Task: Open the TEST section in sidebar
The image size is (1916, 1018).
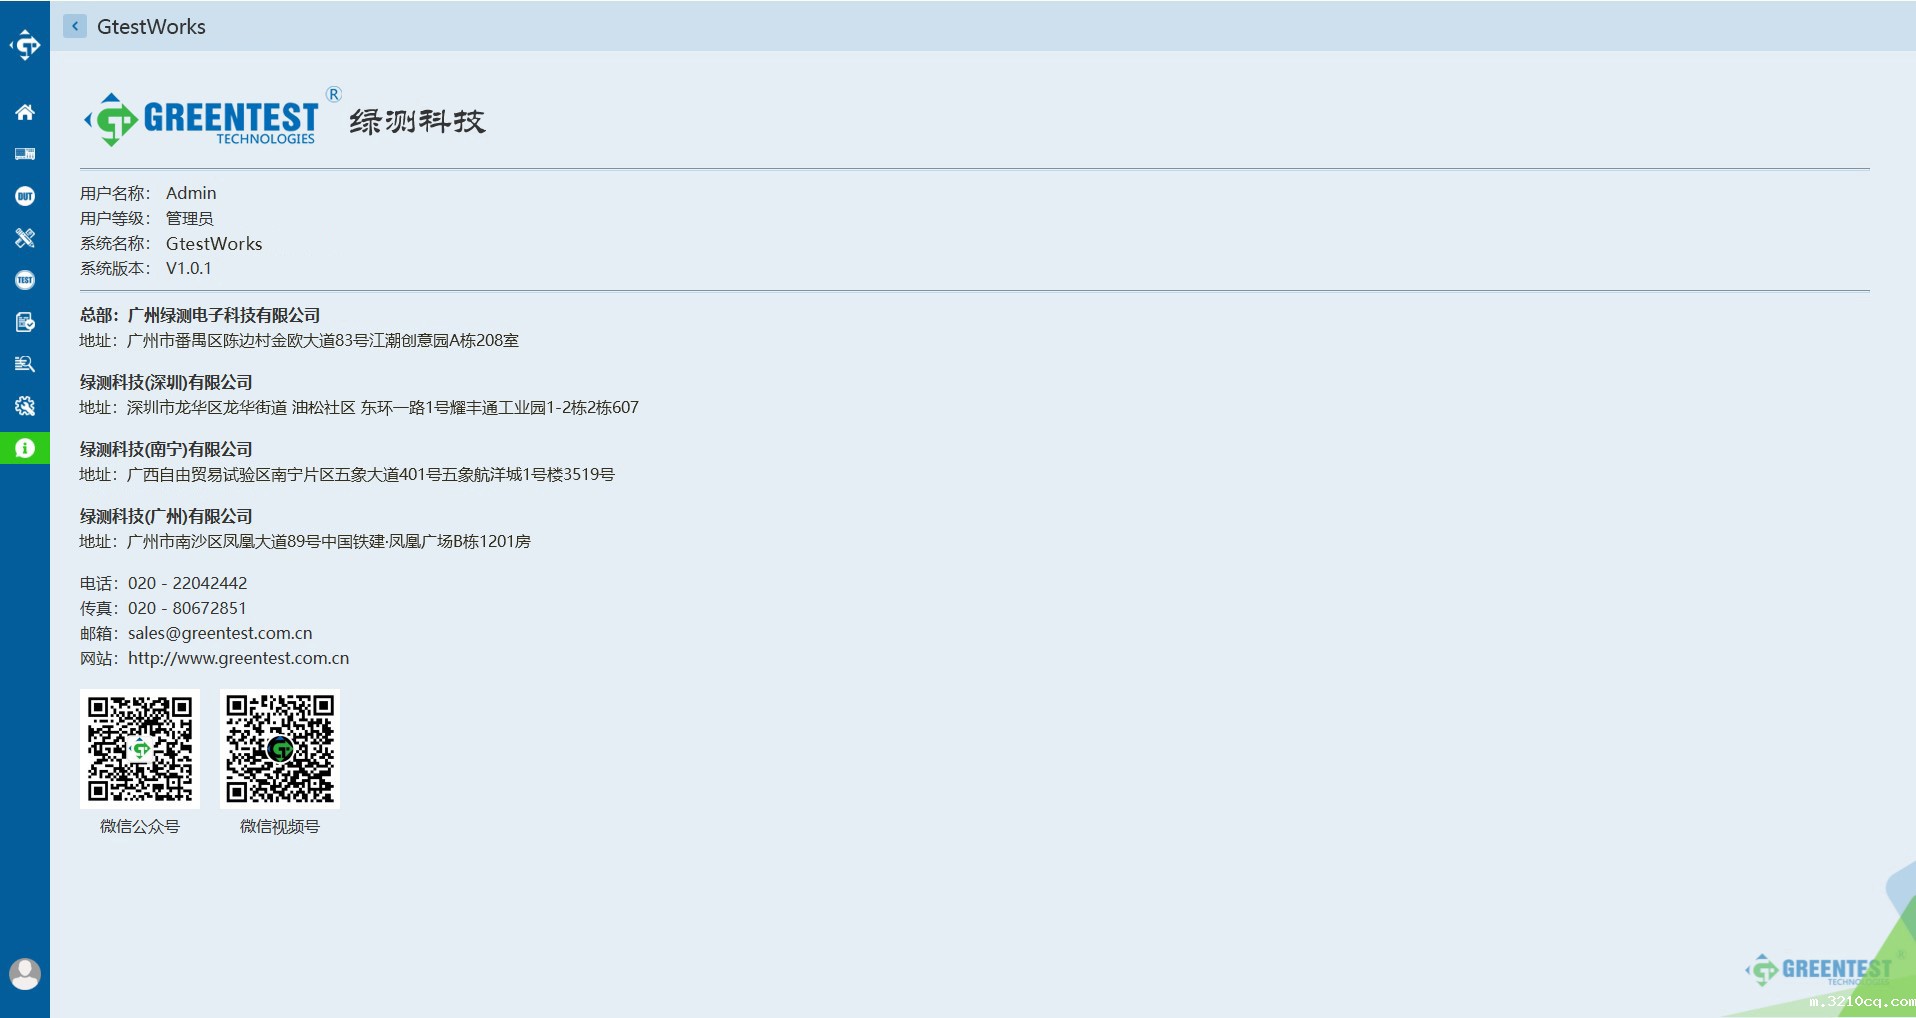Action: point(25,280)
